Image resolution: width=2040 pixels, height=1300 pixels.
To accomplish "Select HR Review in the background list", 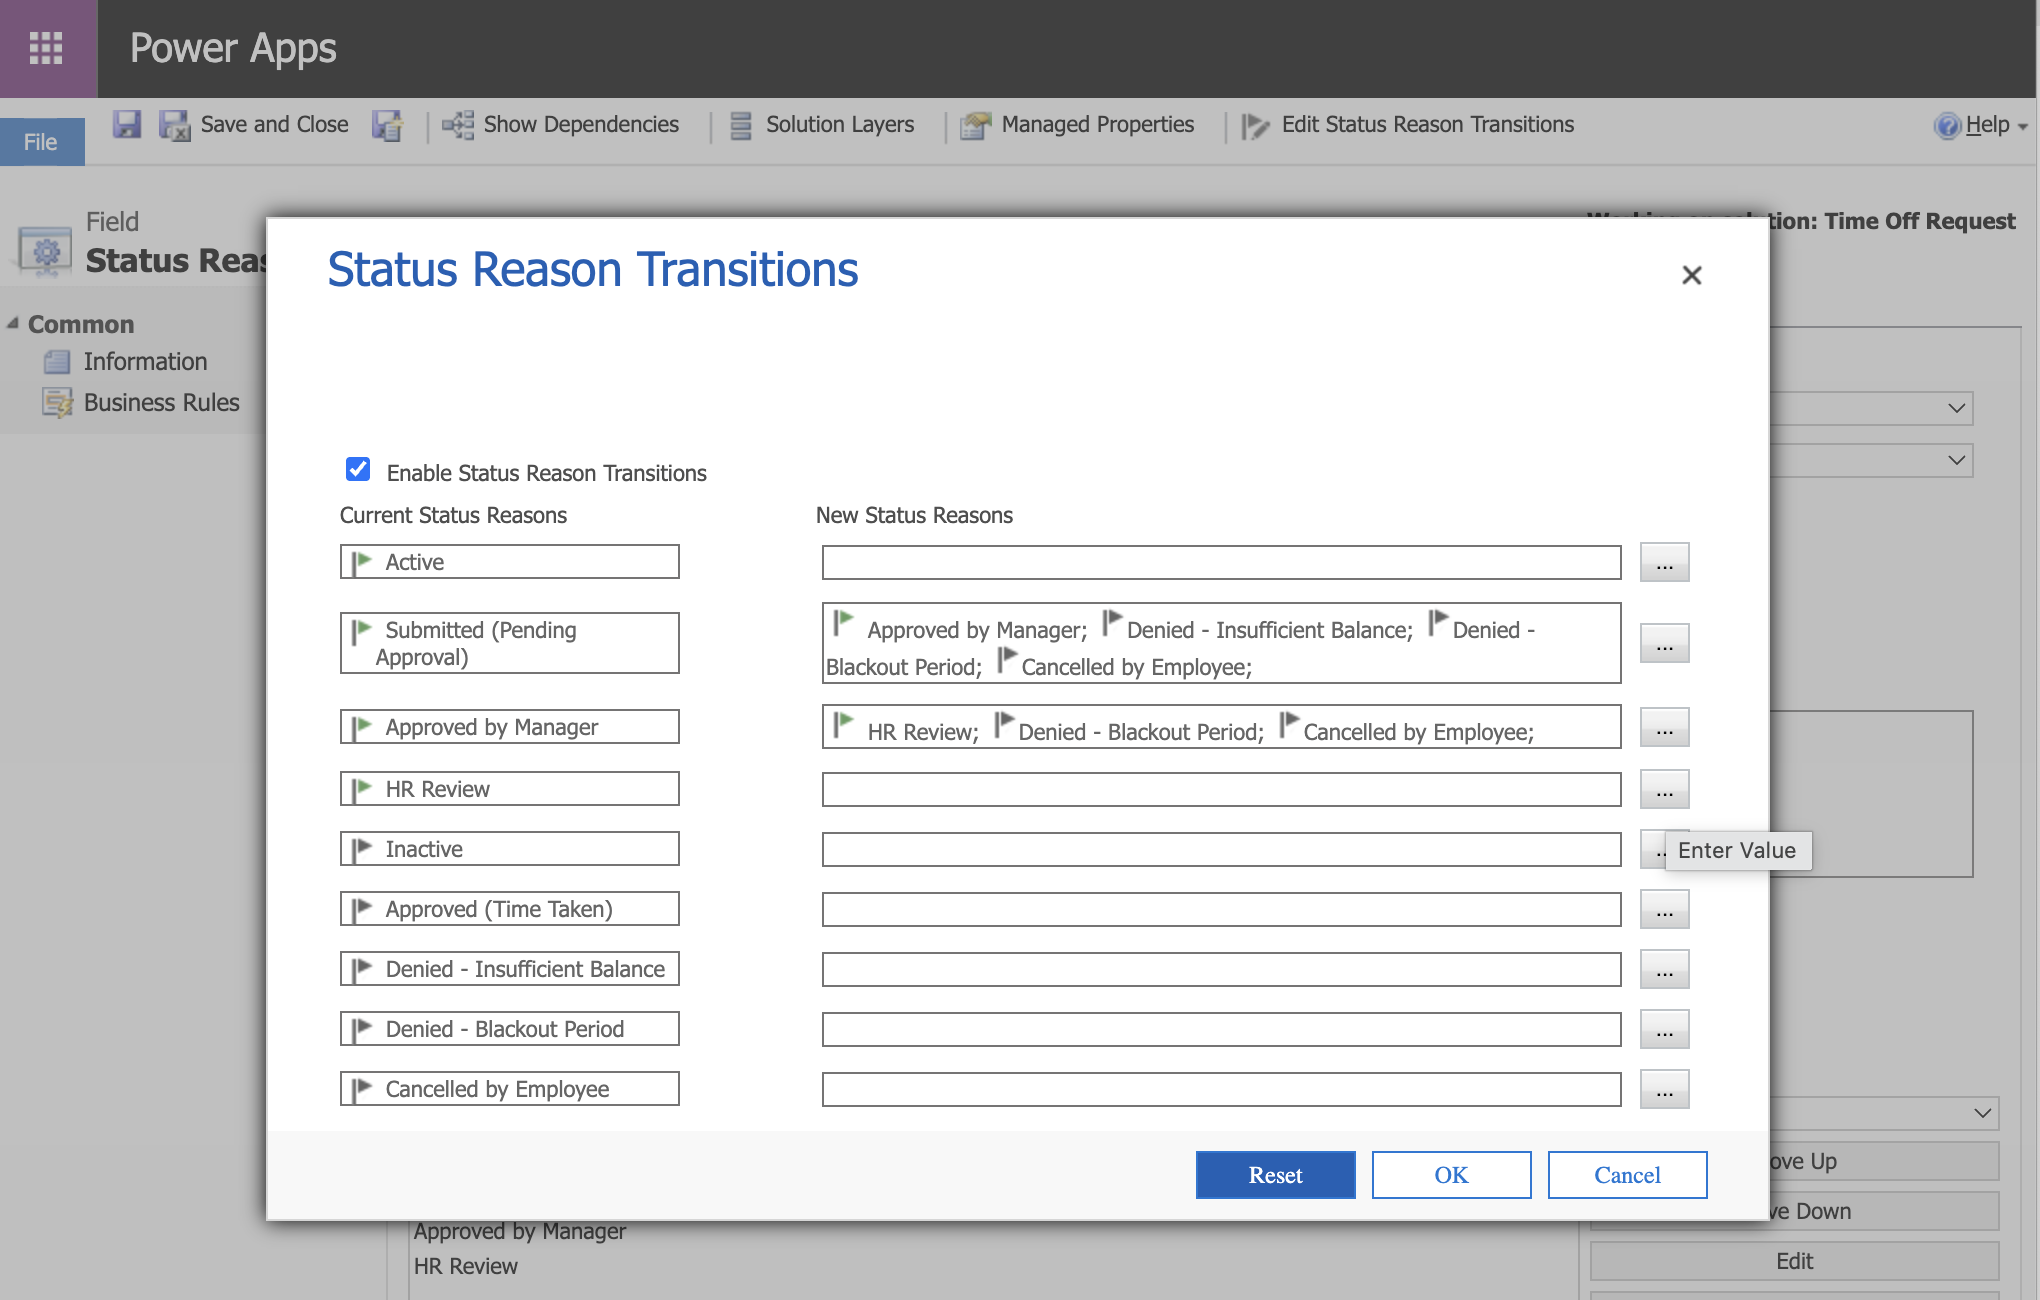I will click(x=465, y=1266).
